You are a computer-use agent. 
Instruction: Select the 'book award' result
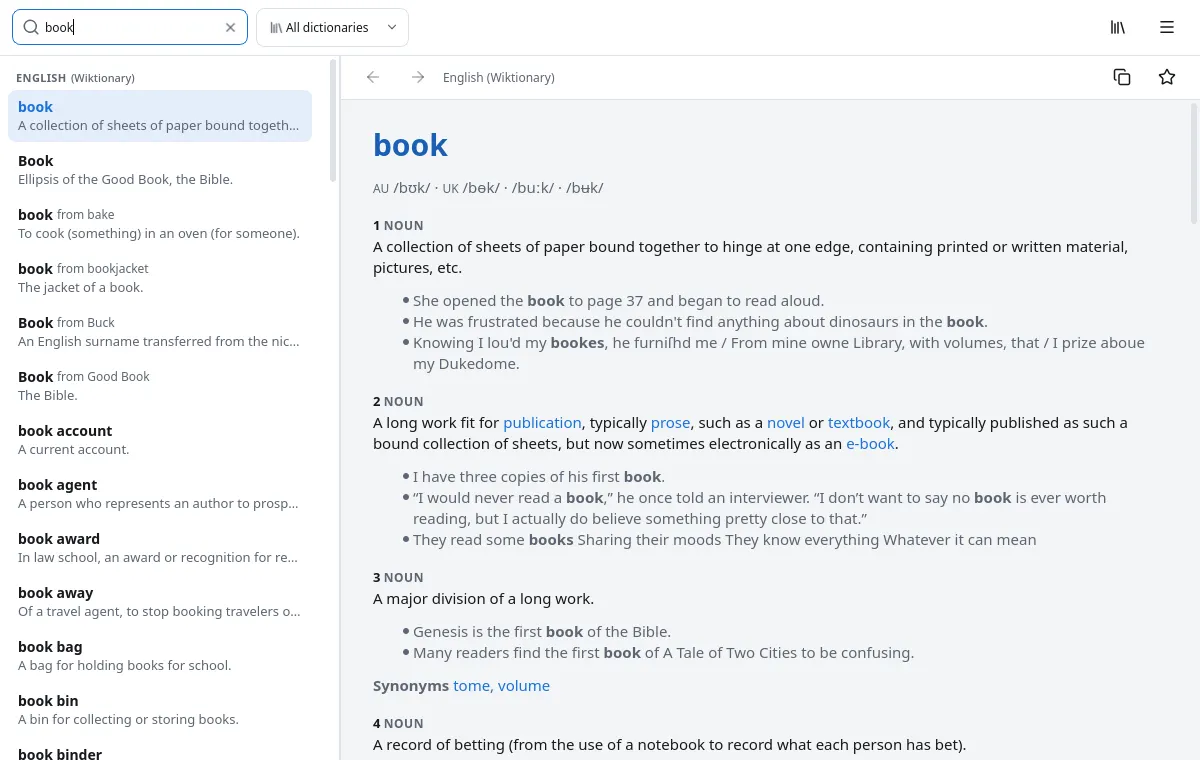[160, 548]
